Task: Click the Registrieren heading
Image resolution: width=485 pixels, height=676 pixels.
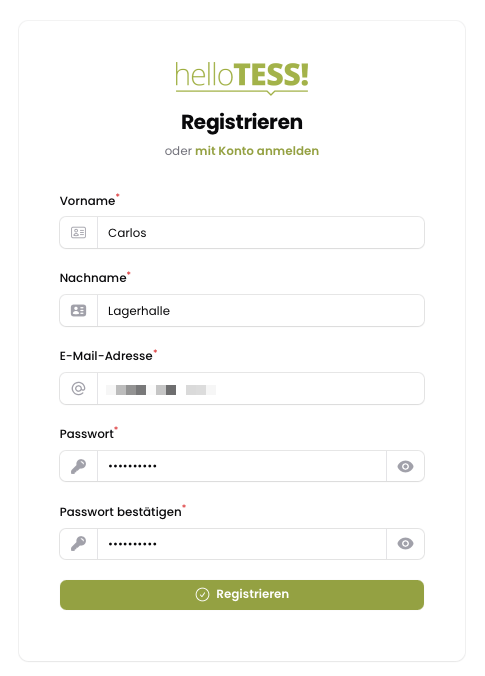Action: click(x=242, y=122)
